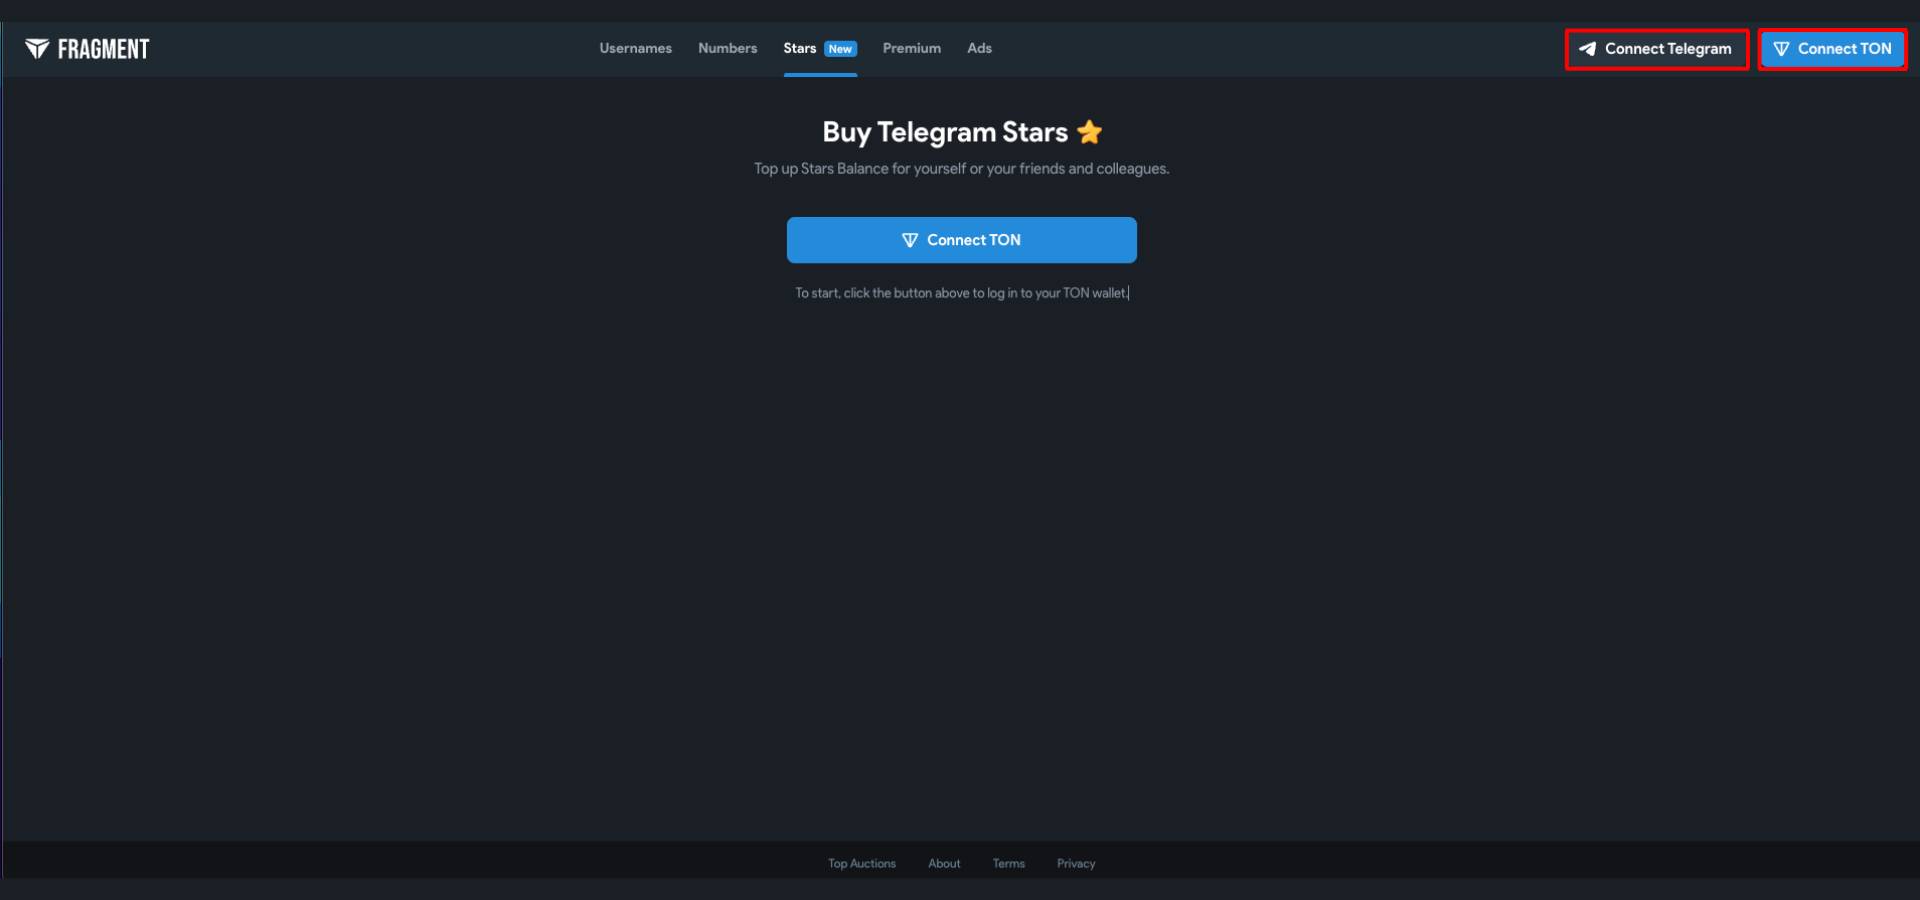Go to the Numbers tab

tap(727, 48)
